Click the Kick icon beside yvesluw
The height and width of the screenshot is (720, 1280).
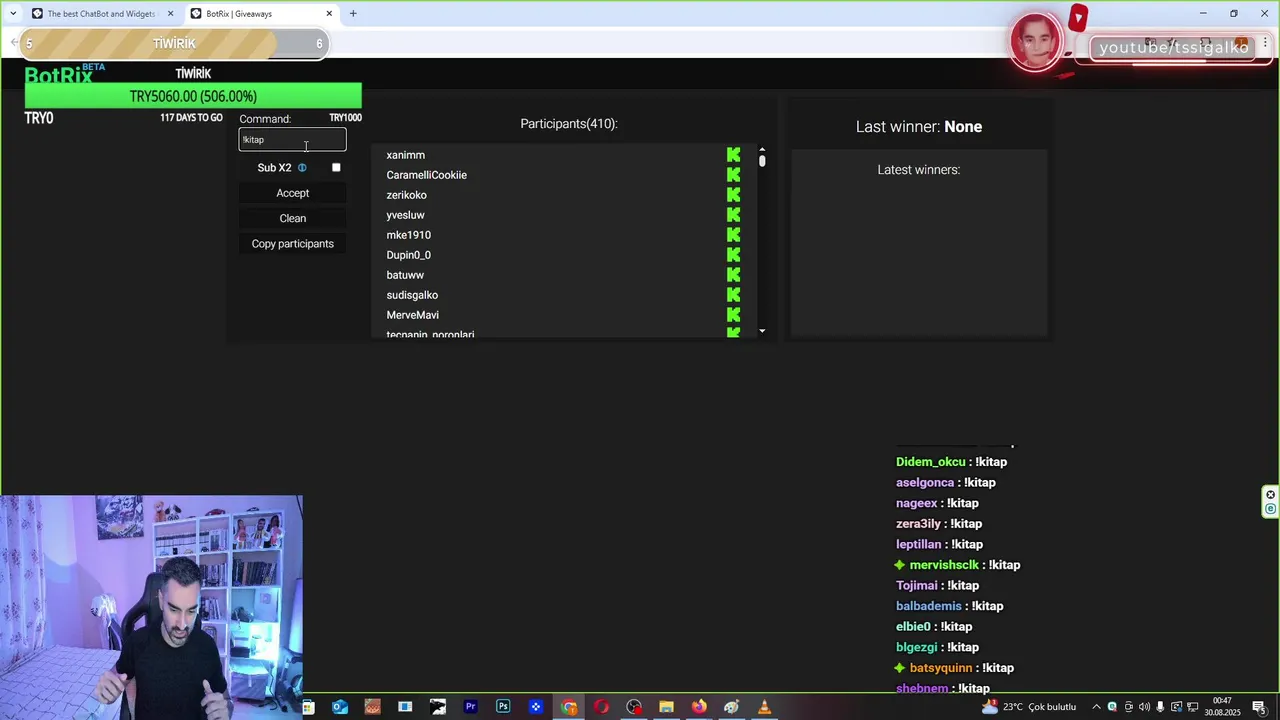(734, 215)
